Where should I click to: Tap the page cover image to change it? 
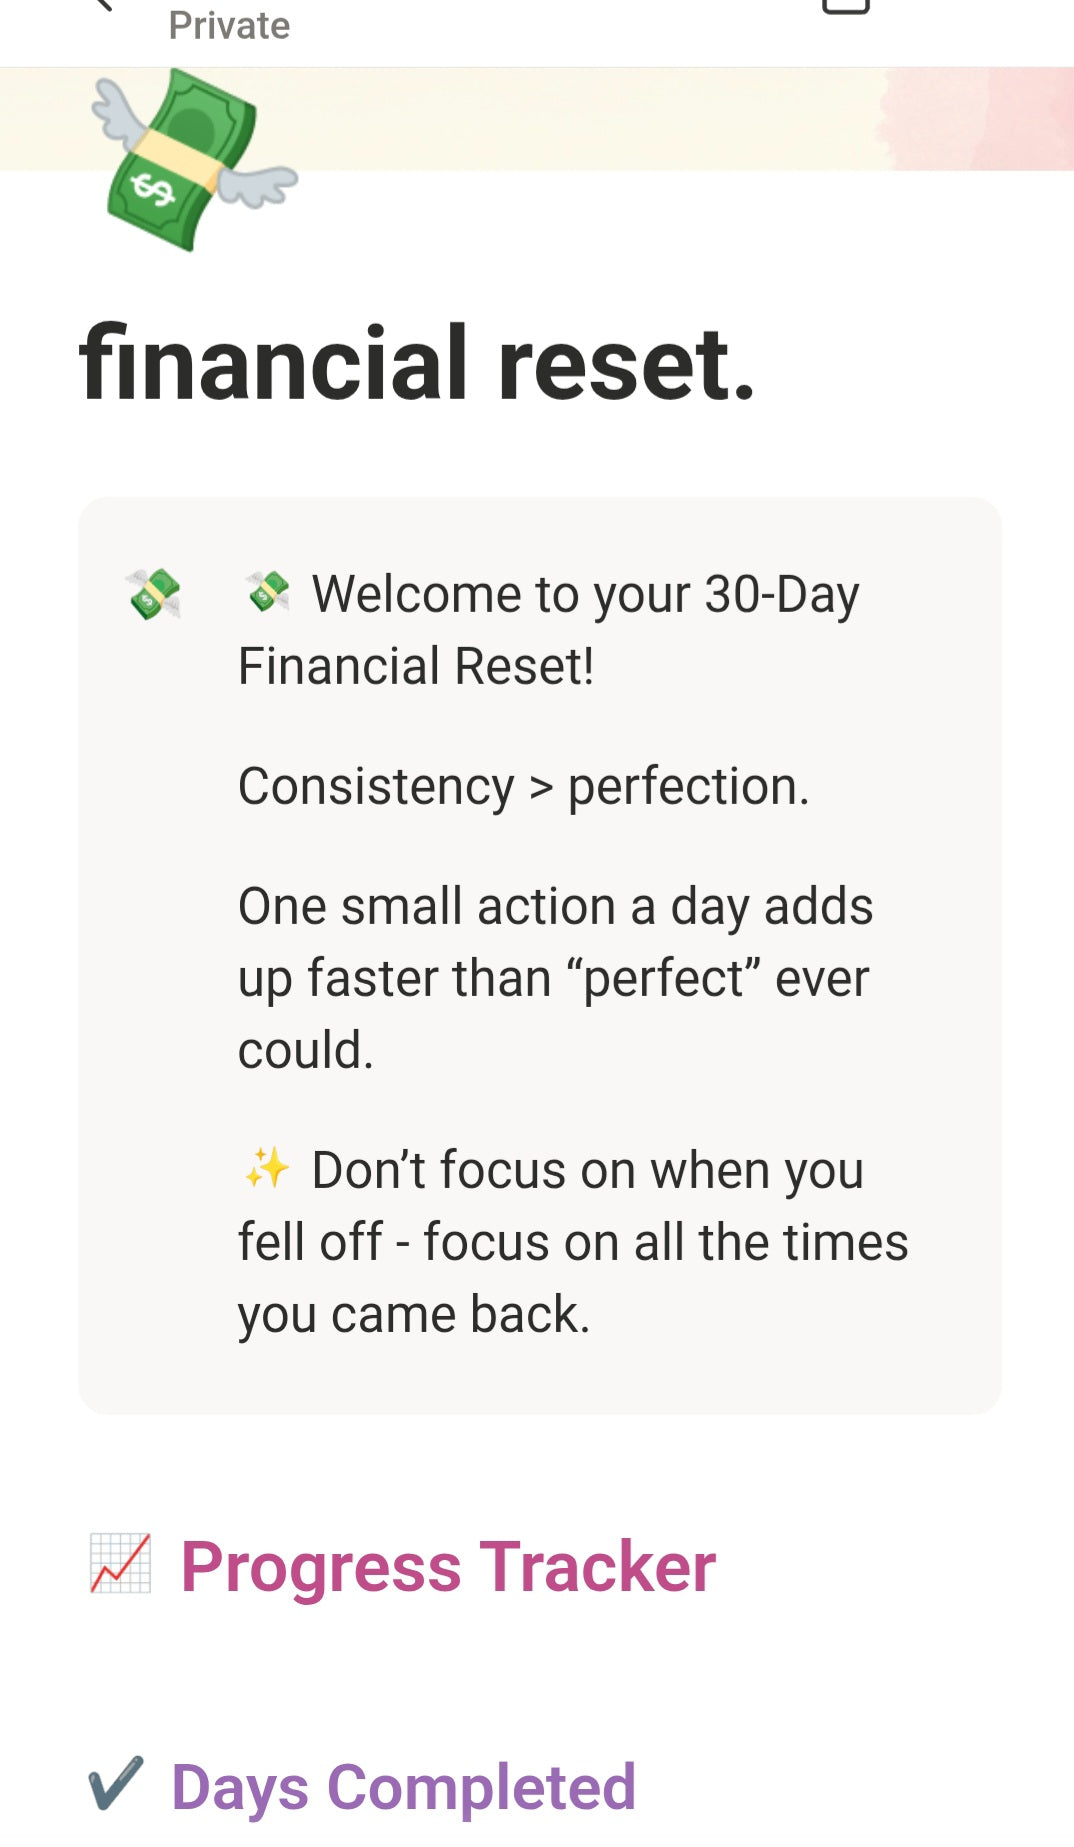point(537,120)
